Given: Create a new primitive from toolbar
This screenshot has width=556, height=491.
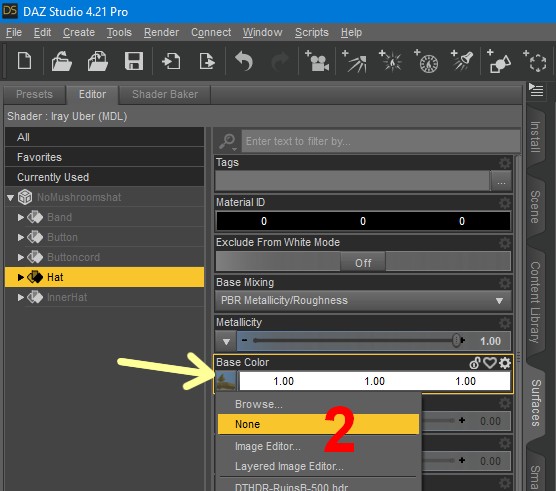Looking at the screenshot, I should point(499,61).
